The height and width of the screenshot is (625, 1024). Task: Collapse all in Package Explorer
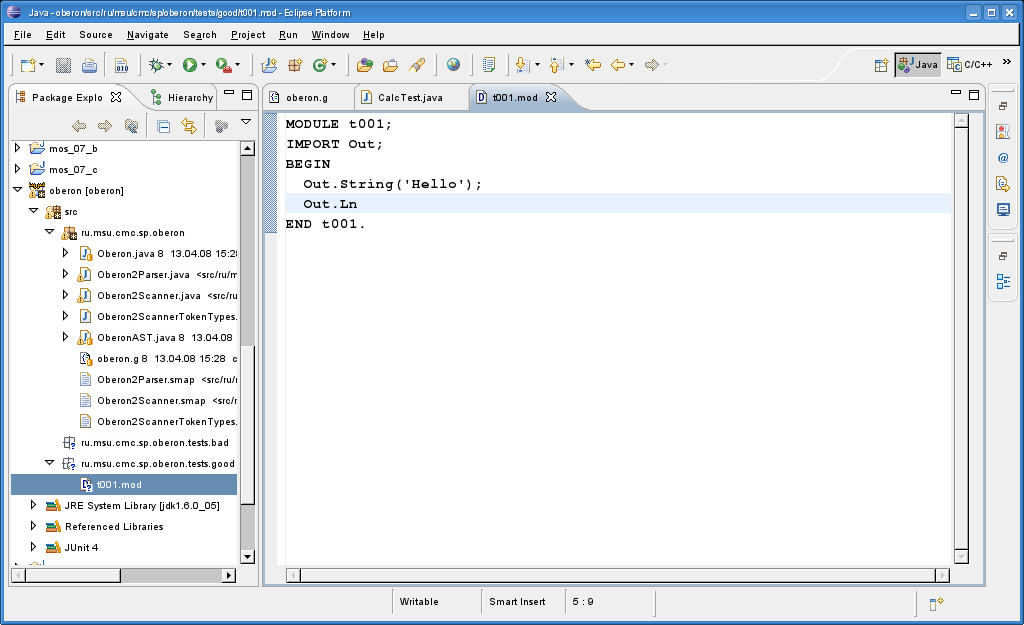[163, 126]
